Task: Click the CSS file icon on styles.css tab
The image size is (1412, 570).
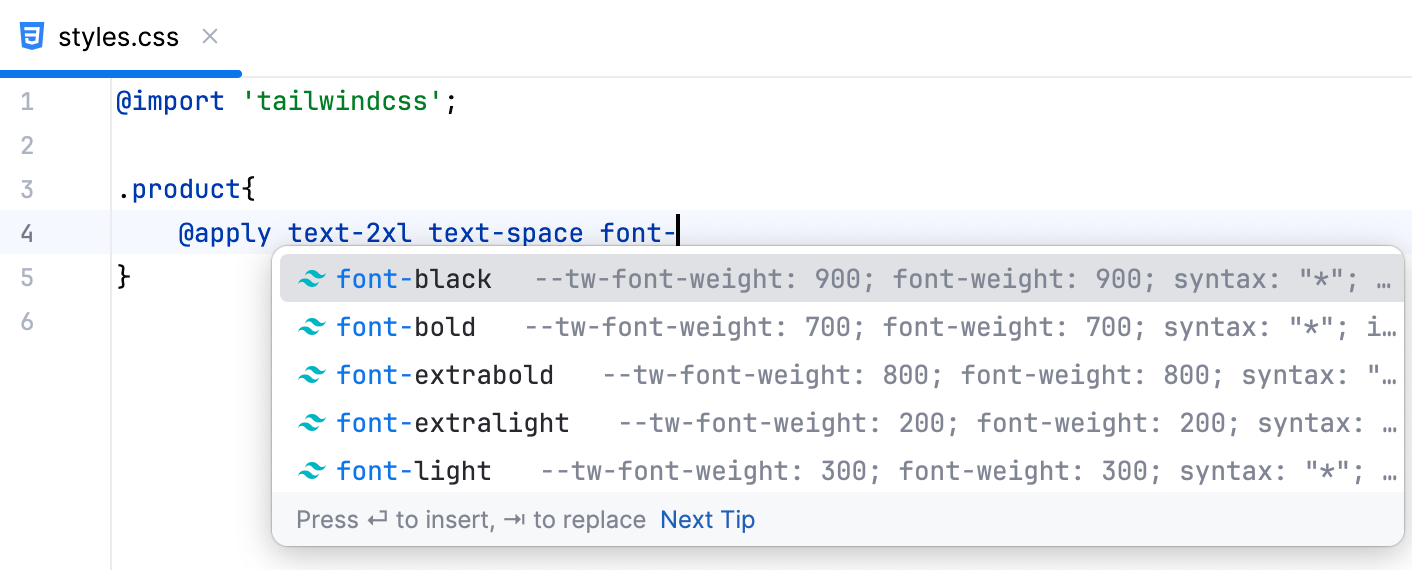Action: coord(32,37)
